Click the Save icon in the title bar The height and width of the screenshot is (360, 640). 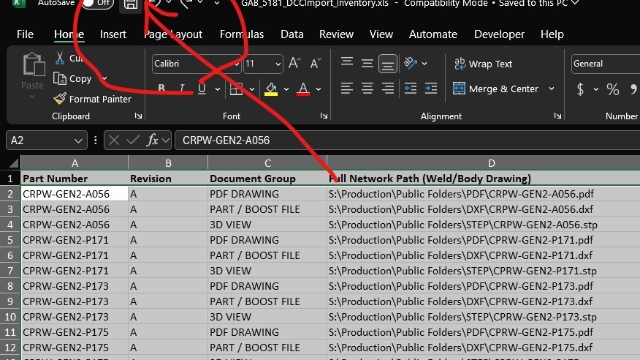pyautogui.click(x=131, y=4)
